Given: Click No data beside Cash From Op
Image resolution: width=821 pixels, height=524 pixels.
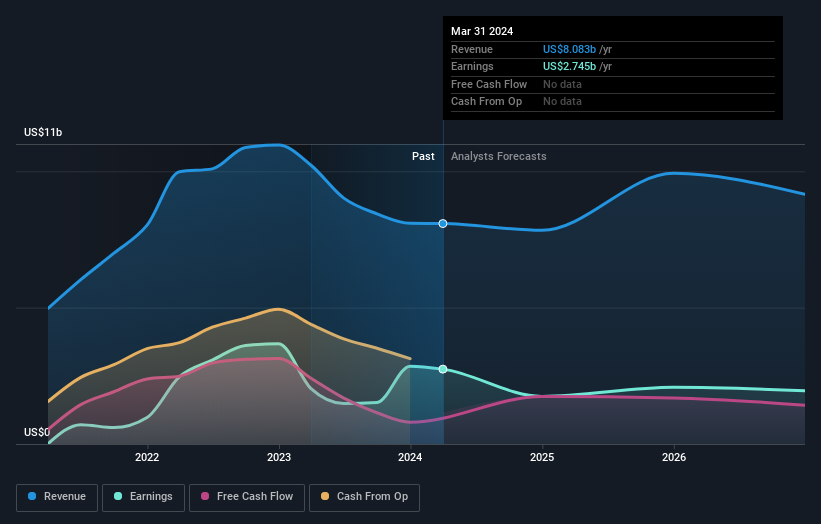Looking at the screenshot, I should pos(562,102).
